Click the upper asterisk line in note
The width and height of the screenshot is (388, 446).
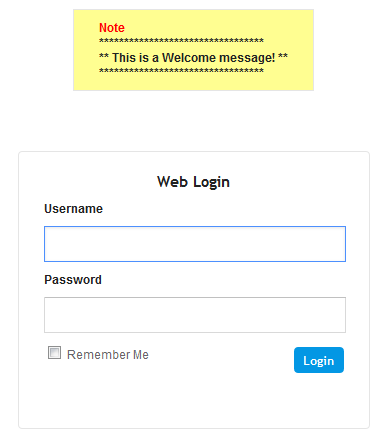tap(181, 41)
